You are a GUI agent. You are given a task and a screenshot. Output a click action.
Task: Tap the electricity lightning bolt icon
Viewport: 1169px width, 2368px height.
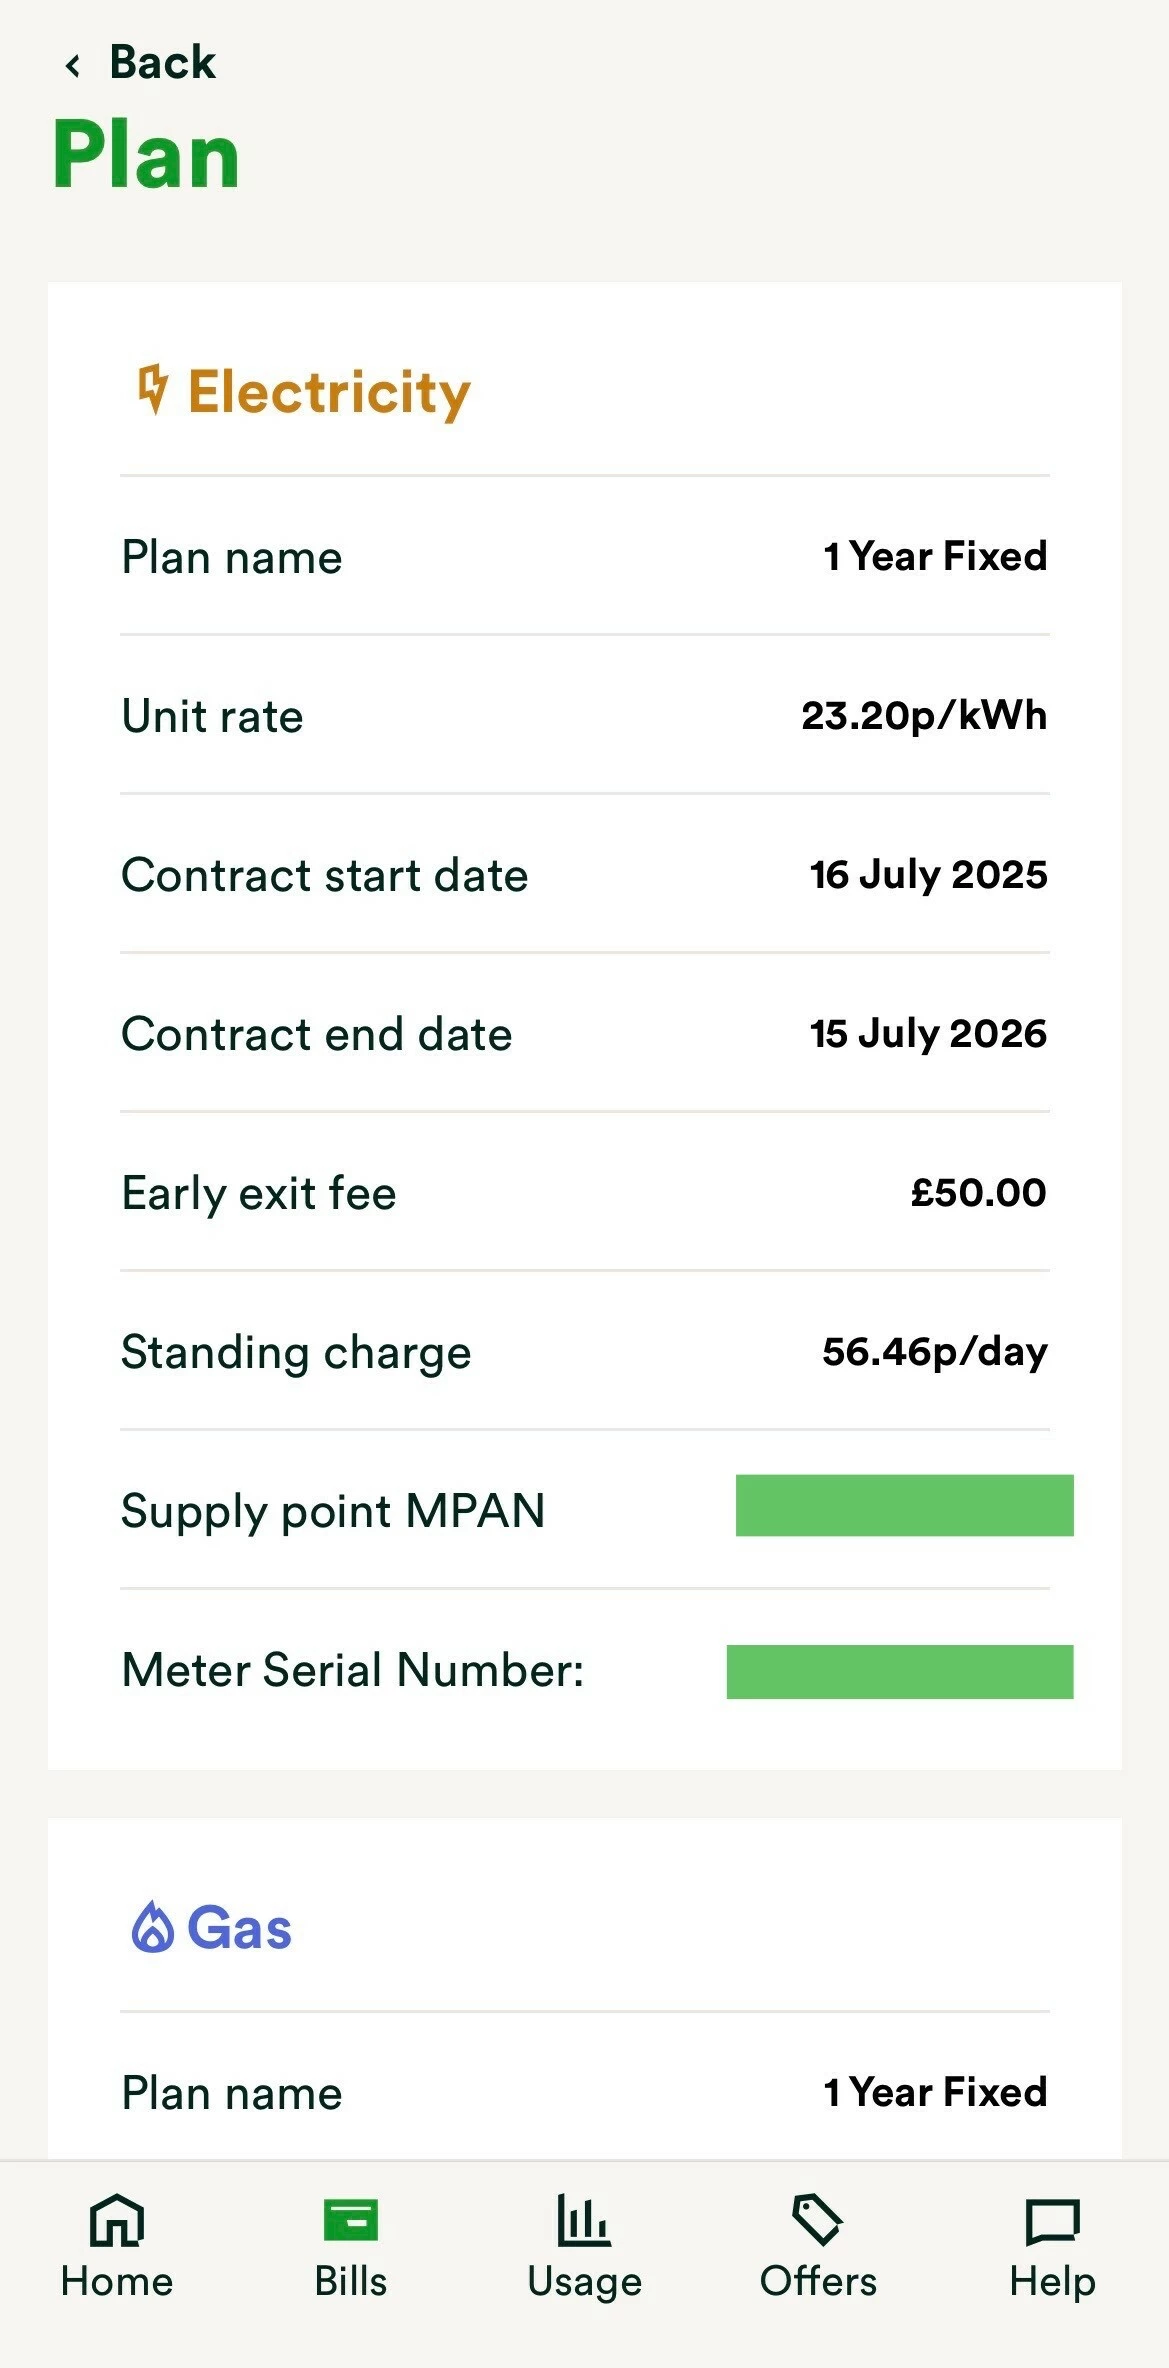click(152, 389)
